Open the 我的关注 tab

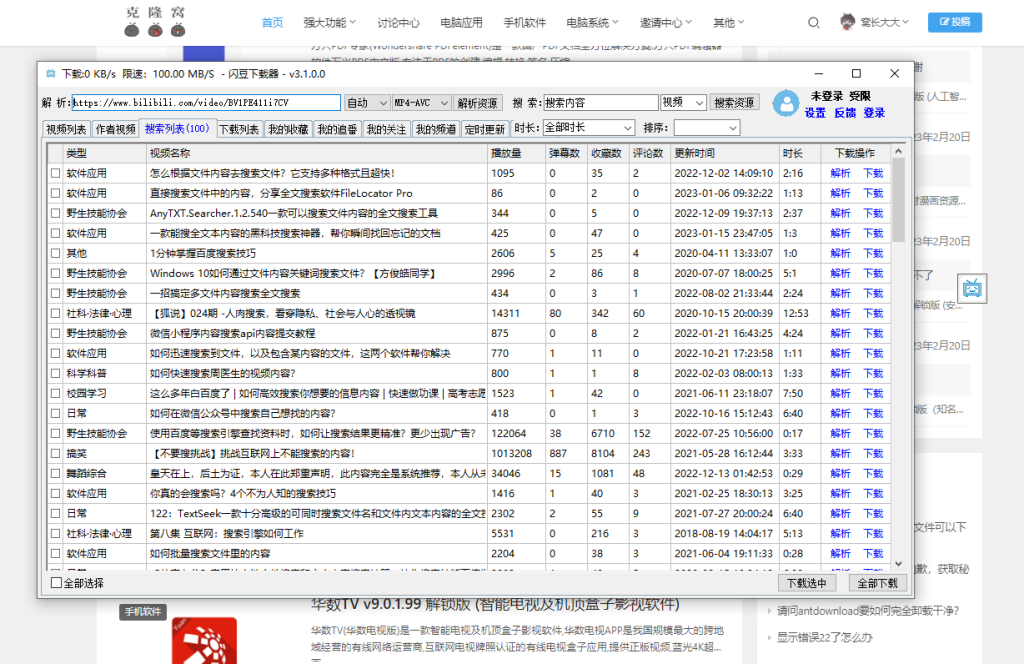click(386, 129)
